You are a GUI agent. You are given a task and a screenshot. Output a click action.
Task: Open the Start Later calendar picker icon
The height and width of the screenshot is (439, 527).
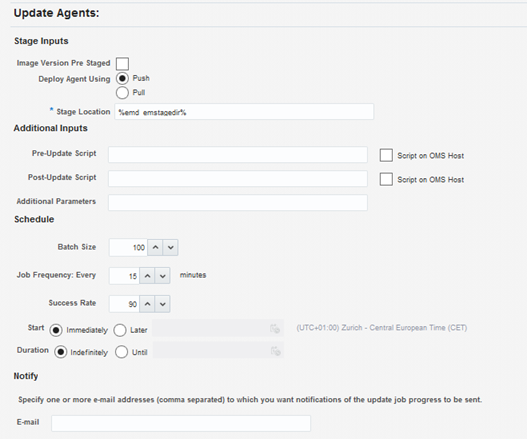pos(275,328)
